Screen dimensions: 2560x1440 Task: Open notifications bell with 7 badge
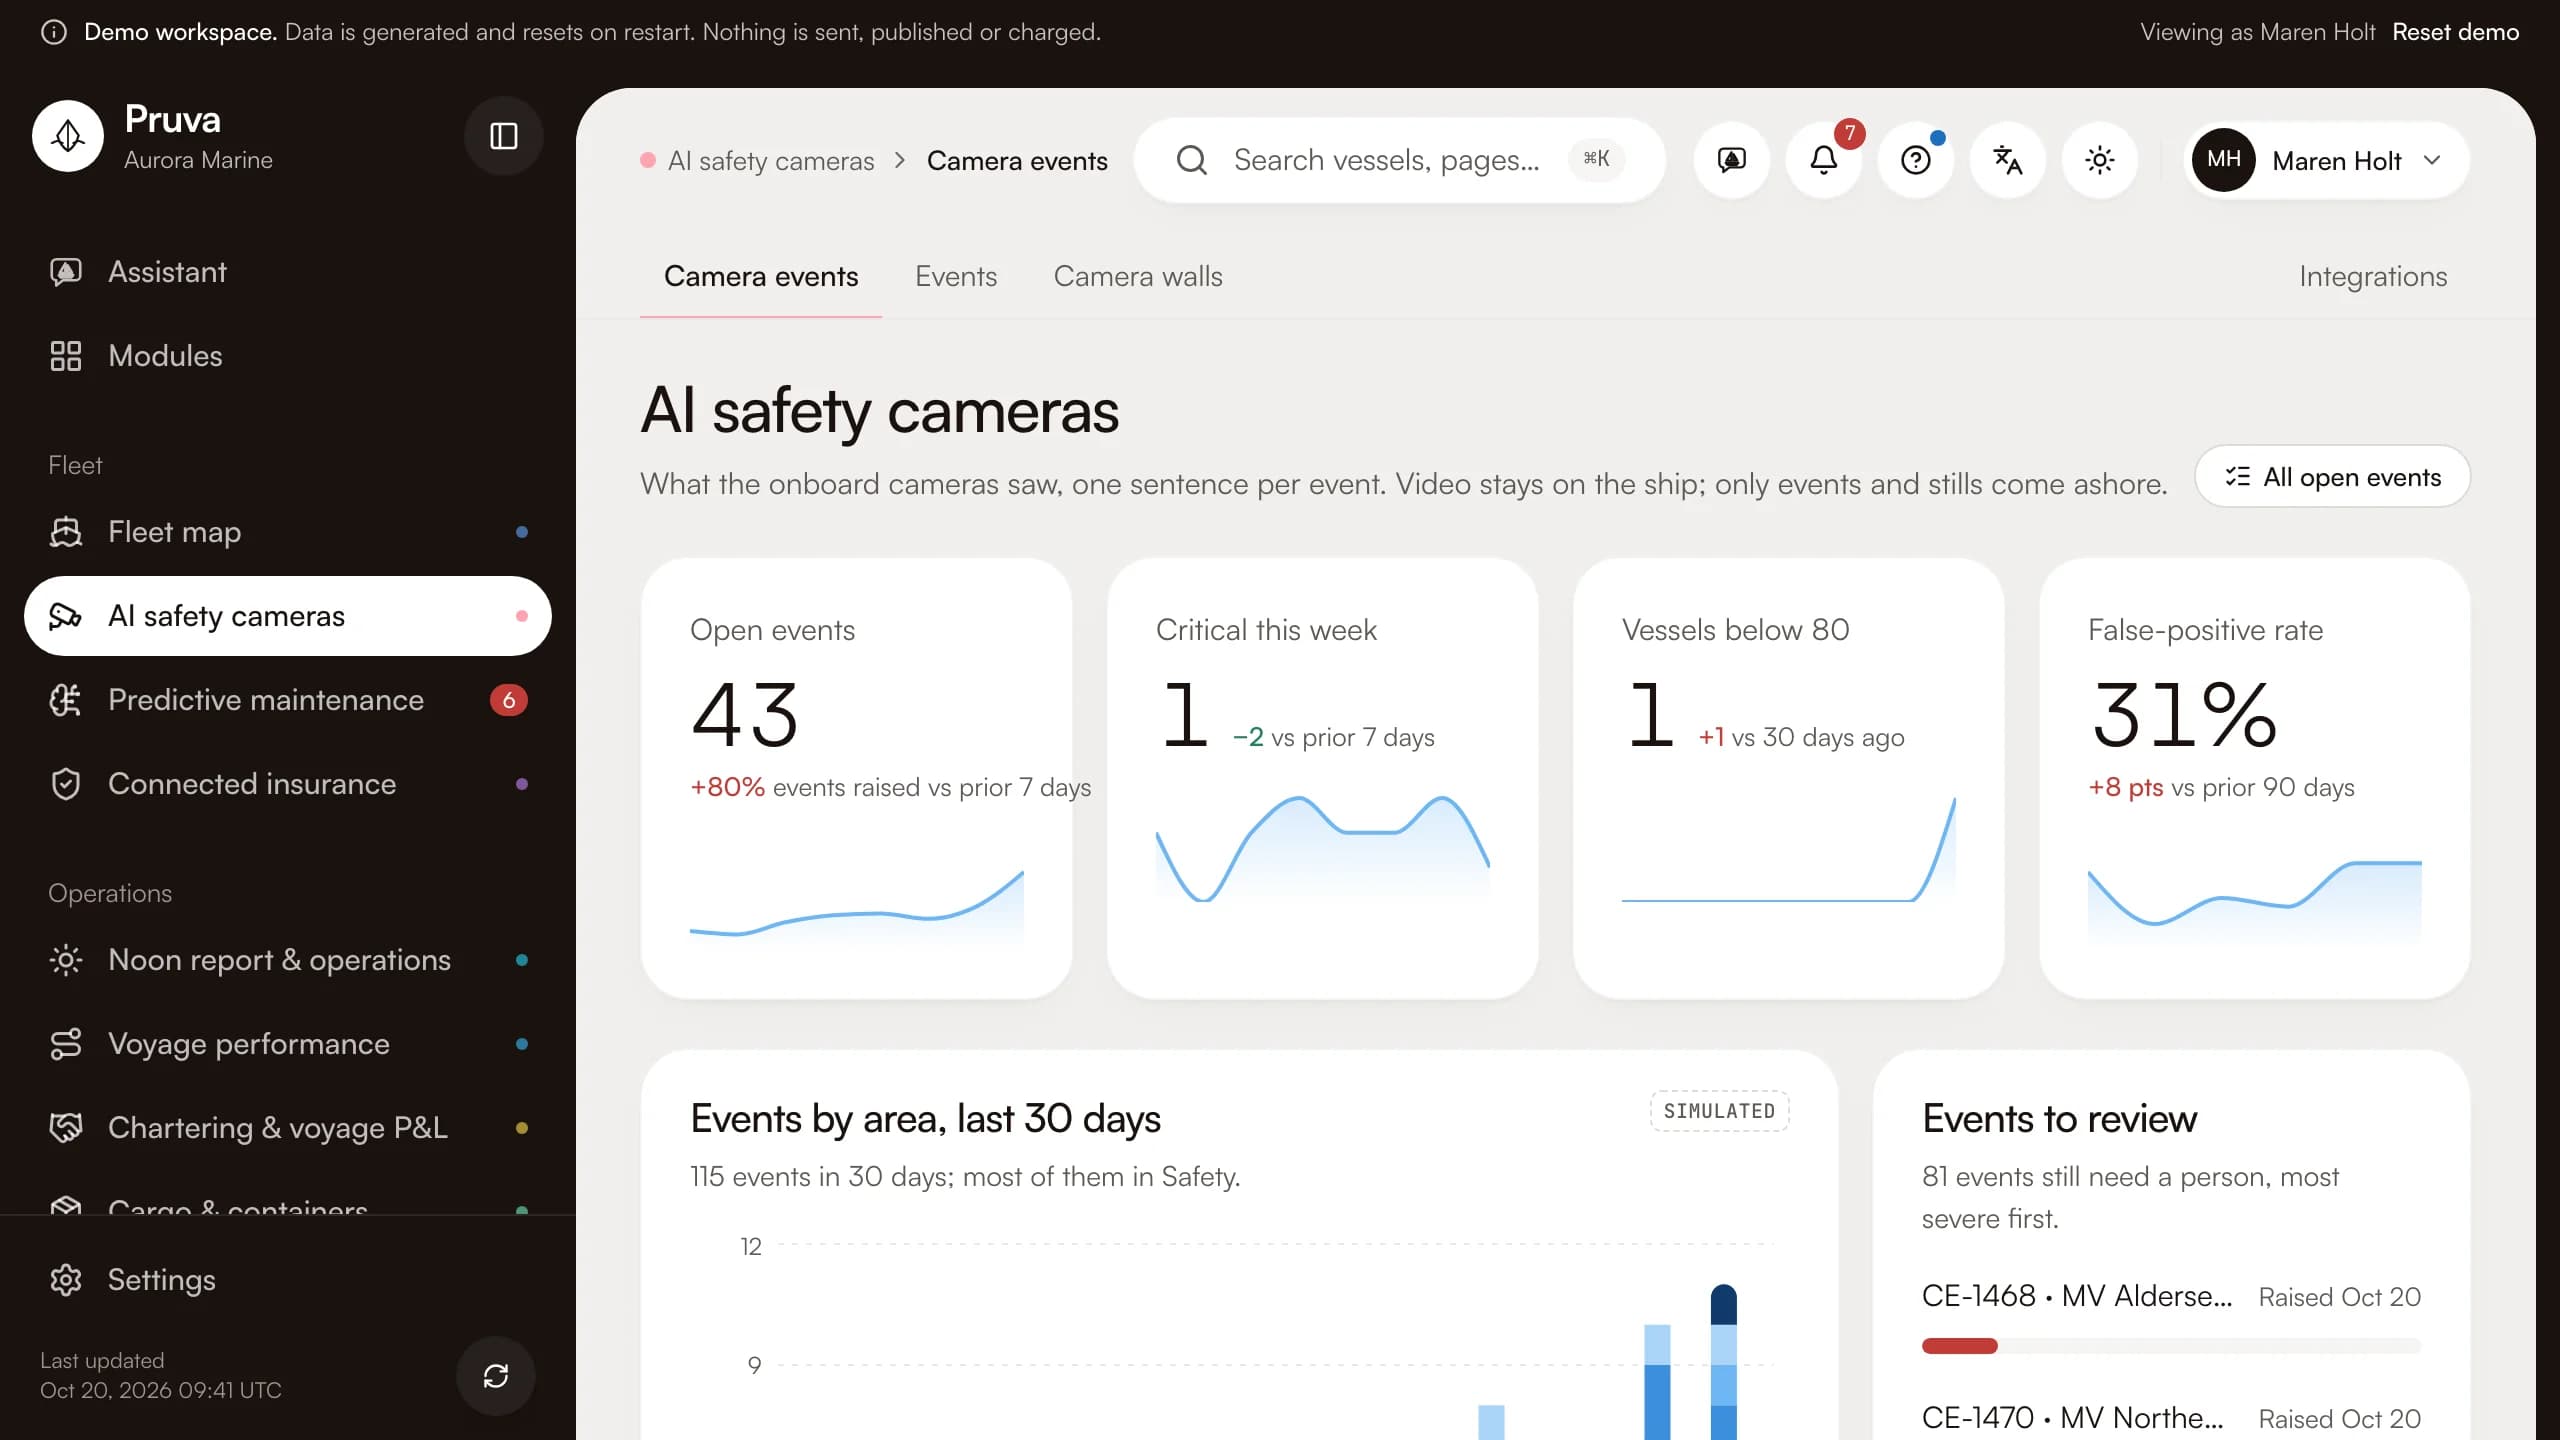click(1824, 160)
